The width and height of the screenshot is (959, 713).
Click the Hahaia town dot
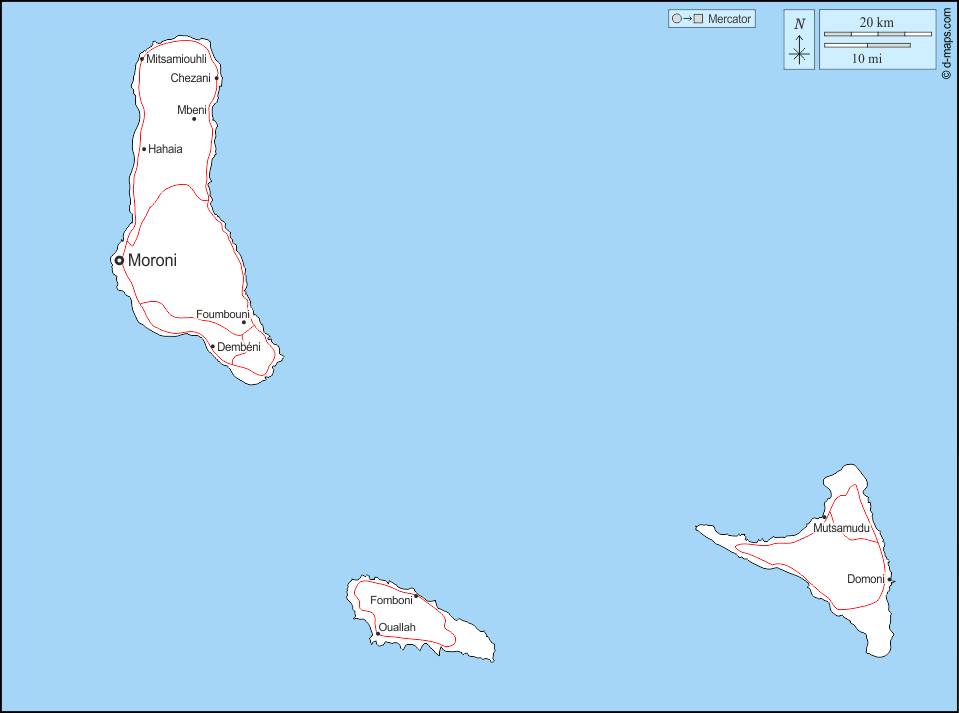[x=144, y=149]
